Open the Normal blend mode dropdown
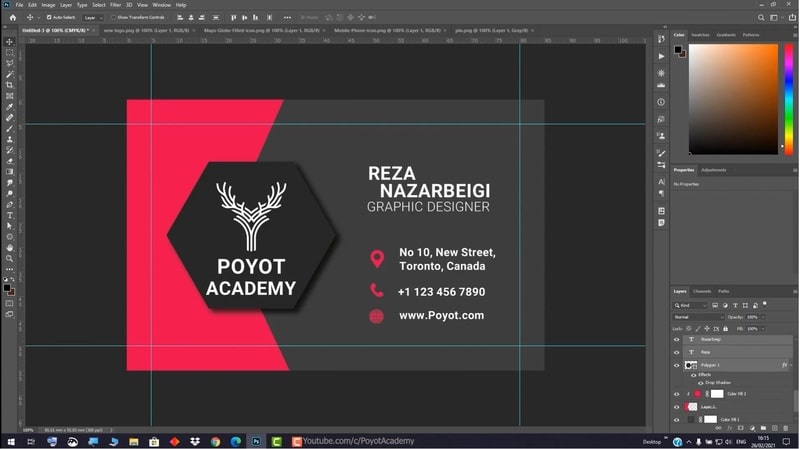 [x=697, y=317]
